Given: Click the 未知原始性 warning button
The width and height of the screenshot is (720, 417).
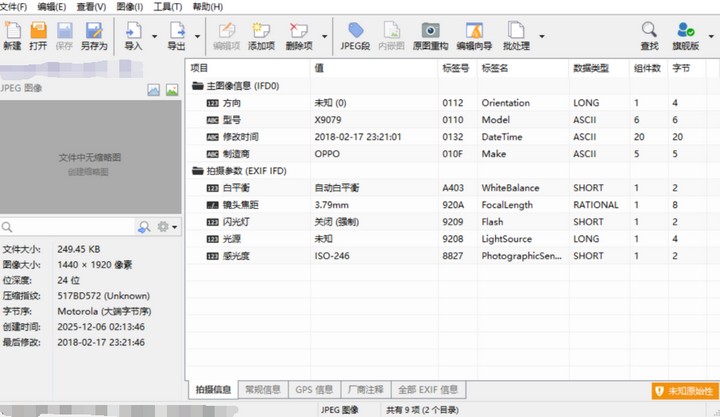Looking at the screenshot, I should pos(683,391).
